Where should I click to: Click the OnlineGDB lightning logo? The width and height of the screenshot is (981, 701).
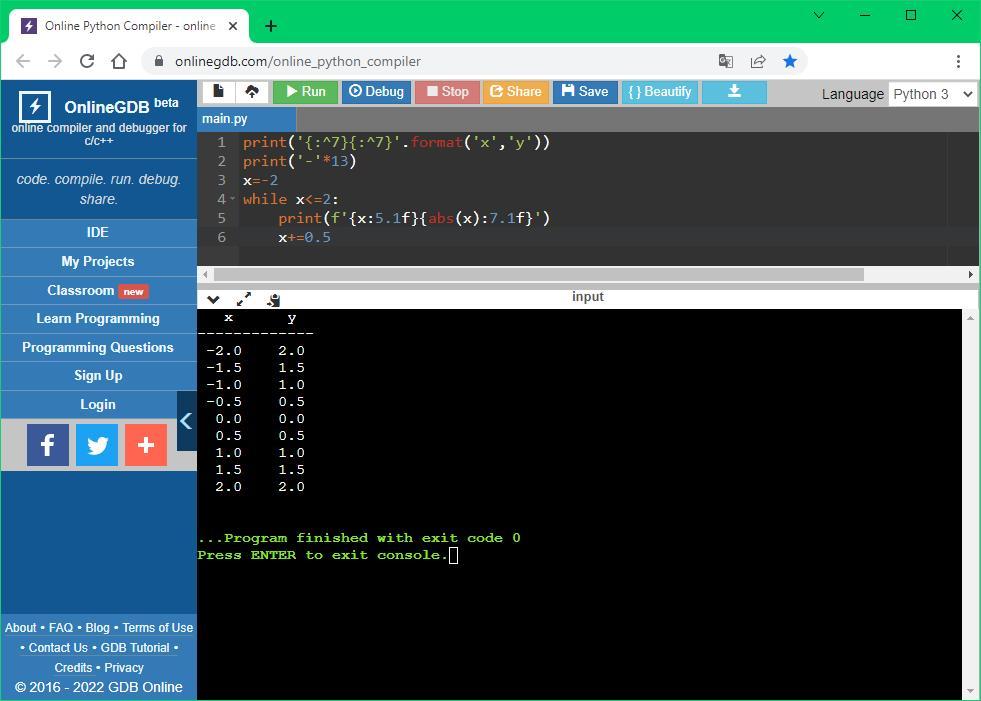35,106
